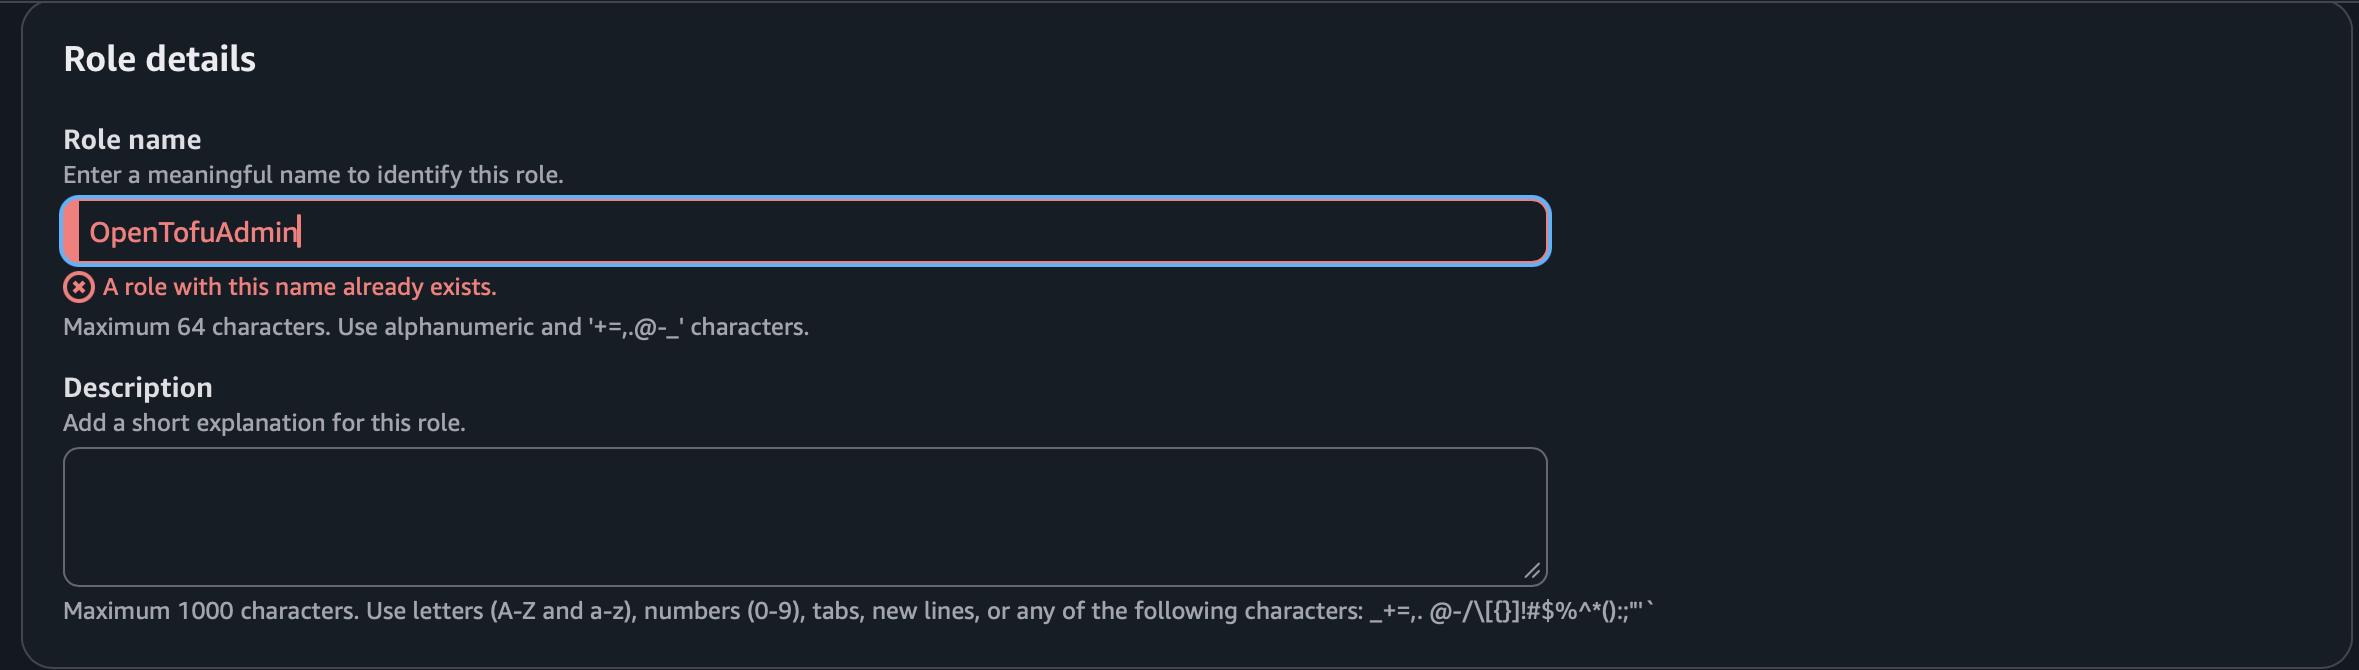Click the allowed special characters list text
The height and width of the screenshot is (670, 2359).
coord(1510,611)
